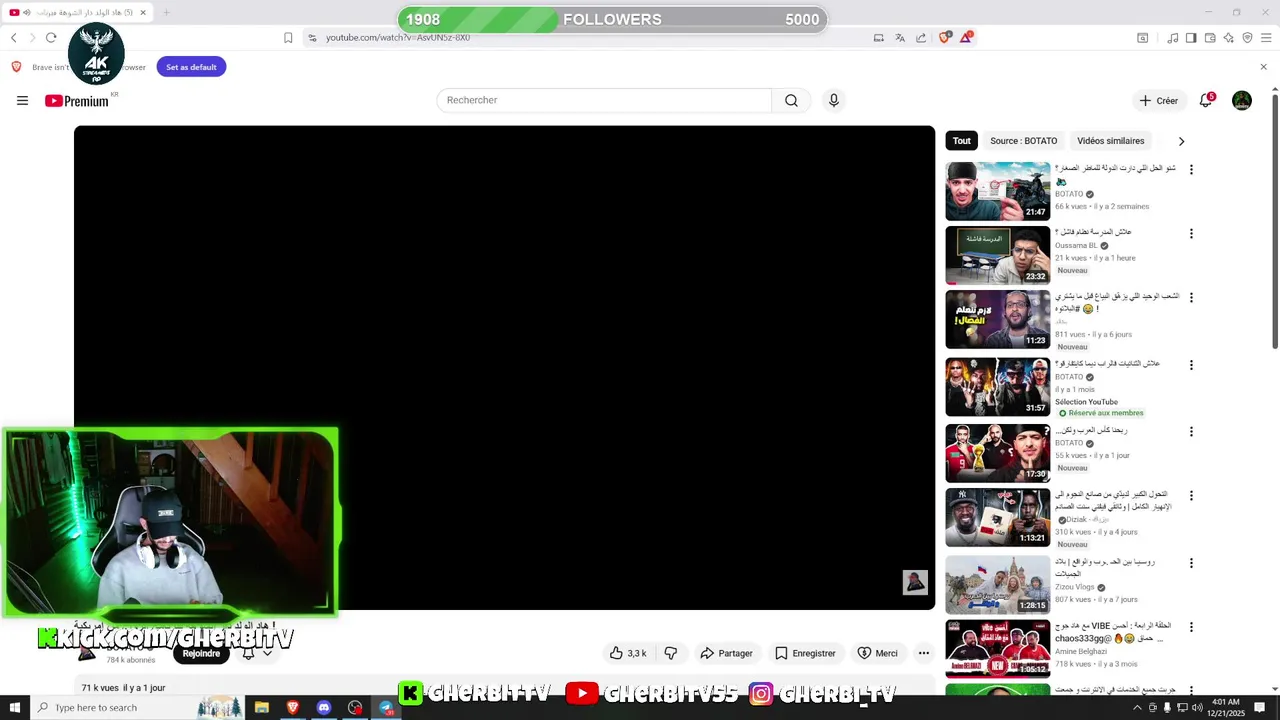Bookmark this page icon in address bar
This screenshot has height=720, width=1280.
click(x=288, y=38)
